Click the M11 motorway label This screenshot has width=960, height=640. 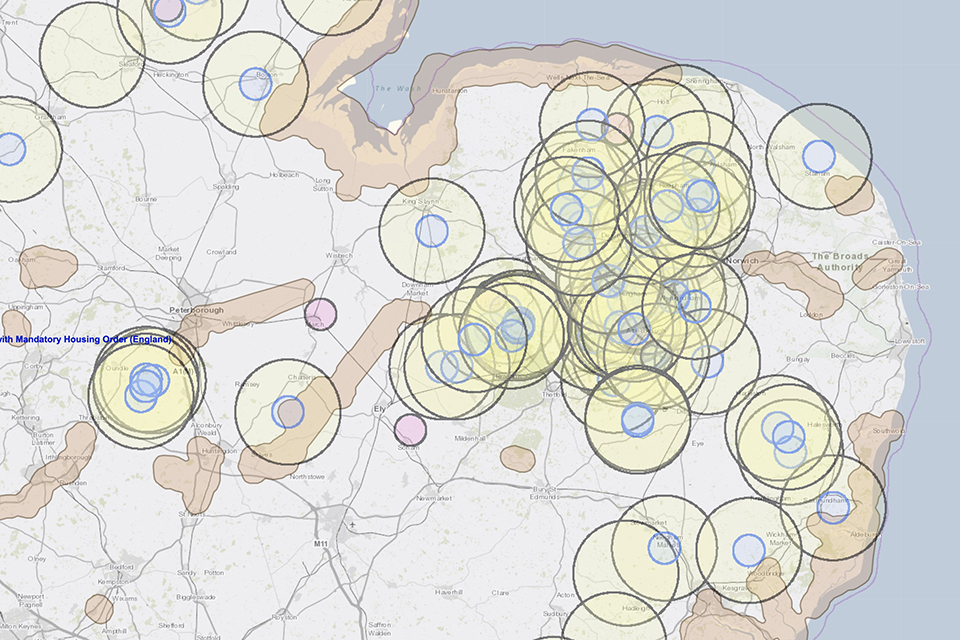click(320, 543)
